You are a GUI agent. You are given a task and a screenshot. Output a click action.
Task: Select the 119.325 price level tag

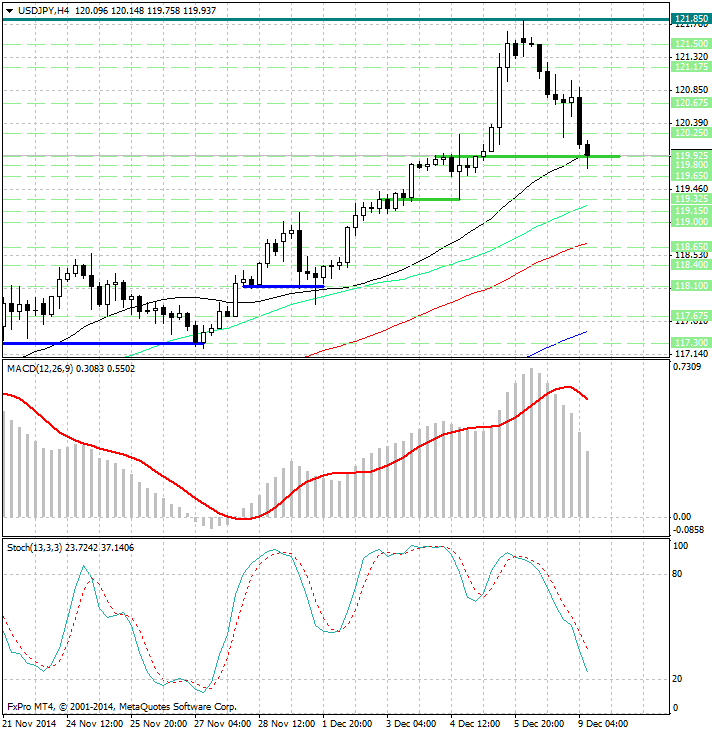[x=691, y=199]
